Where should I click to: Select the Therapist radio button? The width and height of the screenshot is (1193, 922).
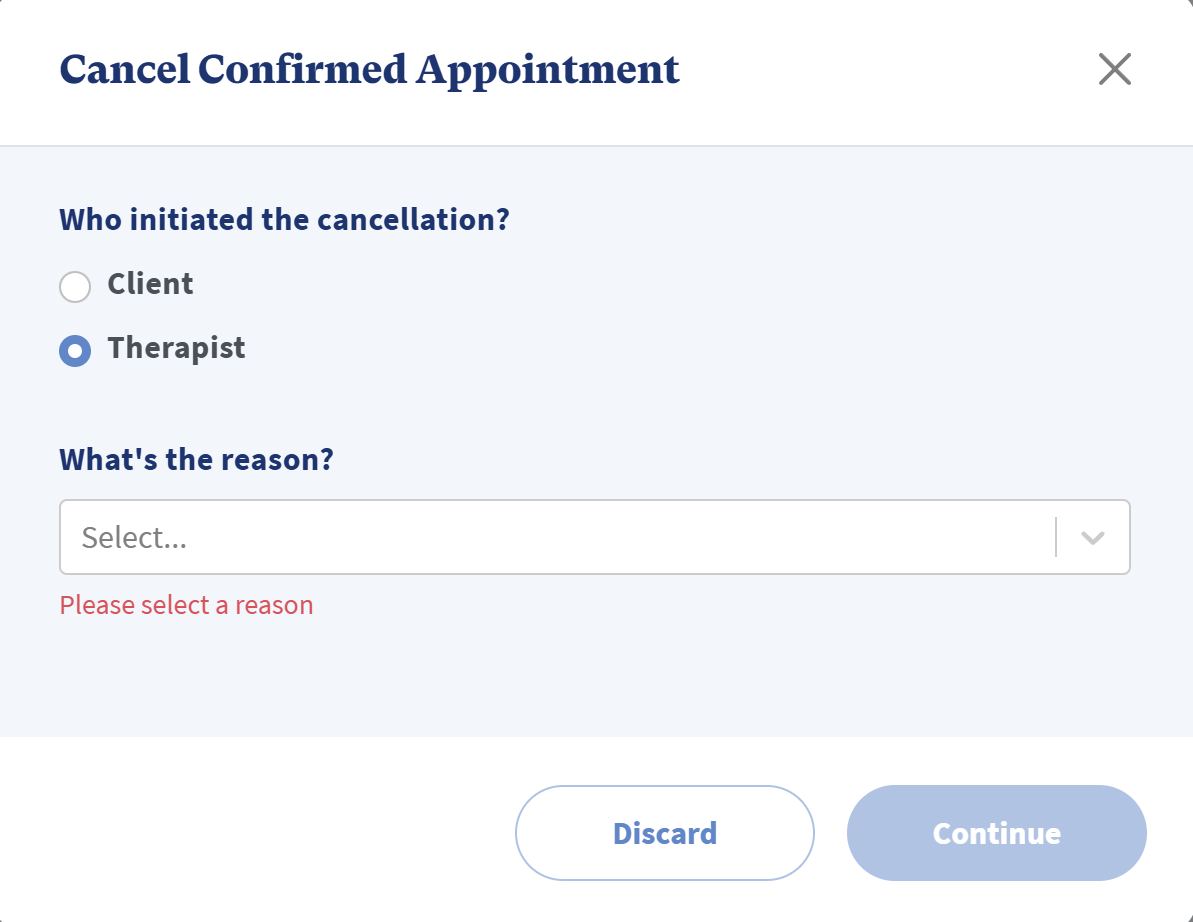point(75,351)
